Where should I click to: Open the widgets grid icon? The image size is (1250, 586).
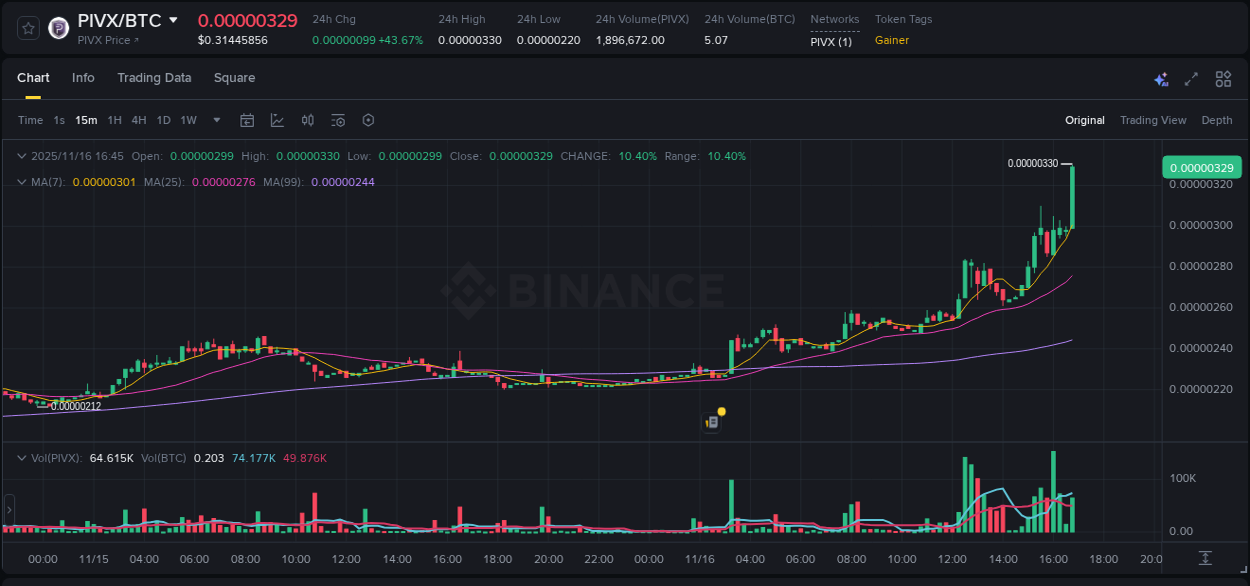(x=1223, y=78)
